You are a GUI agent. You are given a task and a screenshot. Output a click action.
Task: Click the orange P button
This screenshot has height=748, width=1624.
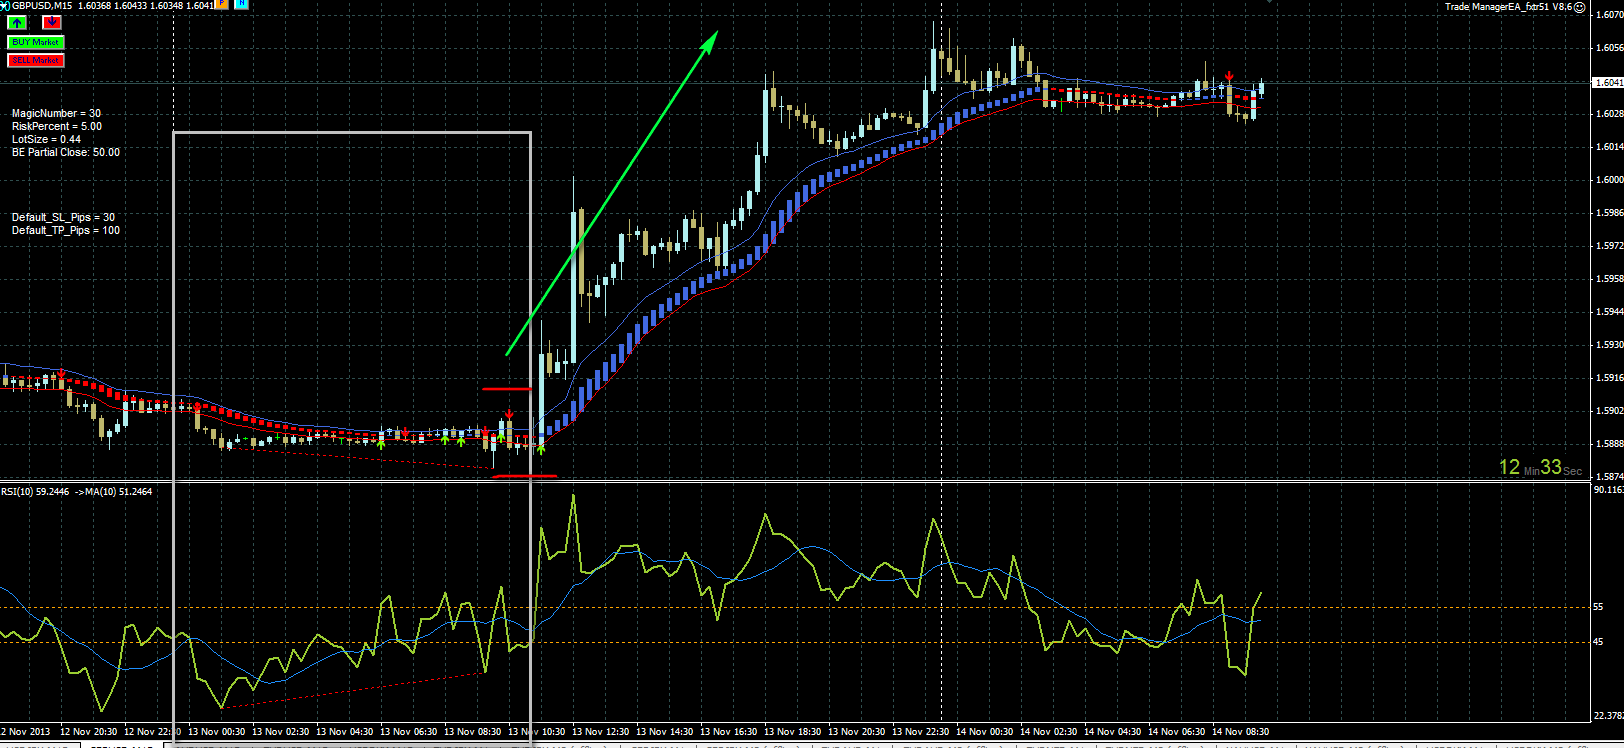point(221,5)
